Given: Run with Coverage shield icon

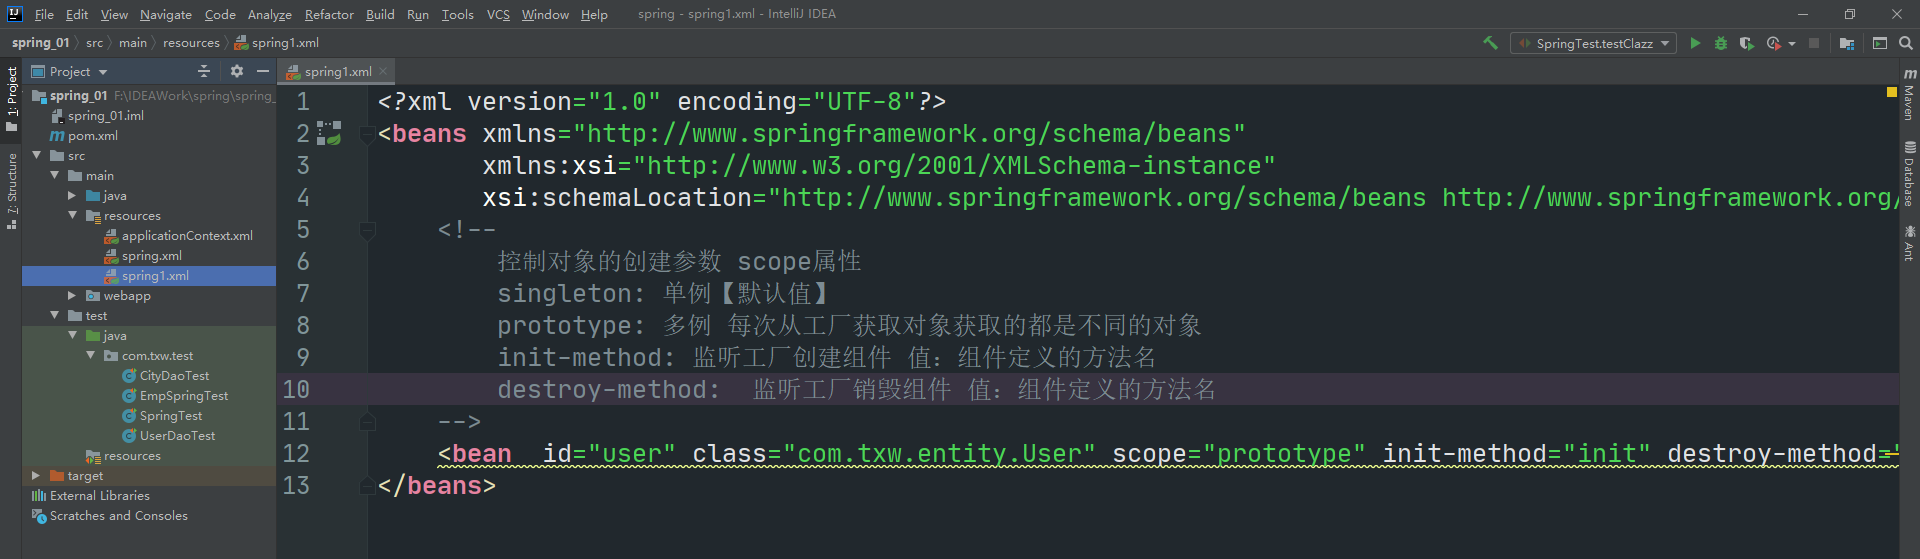Looking at the screenshot, I should [x=1747, y=43].
